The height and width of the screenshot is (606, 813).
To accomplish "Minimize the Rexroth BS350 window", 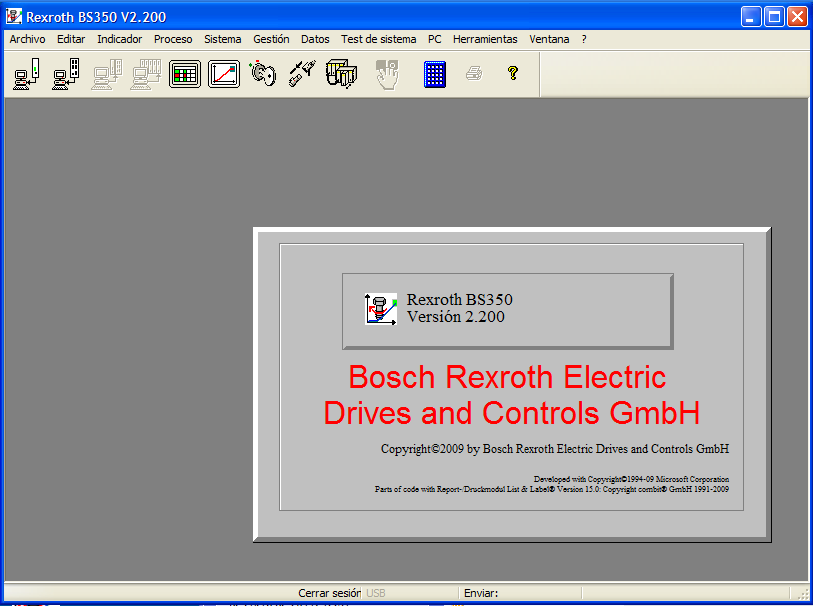I will pyautogui.click(x=751, y=17).
